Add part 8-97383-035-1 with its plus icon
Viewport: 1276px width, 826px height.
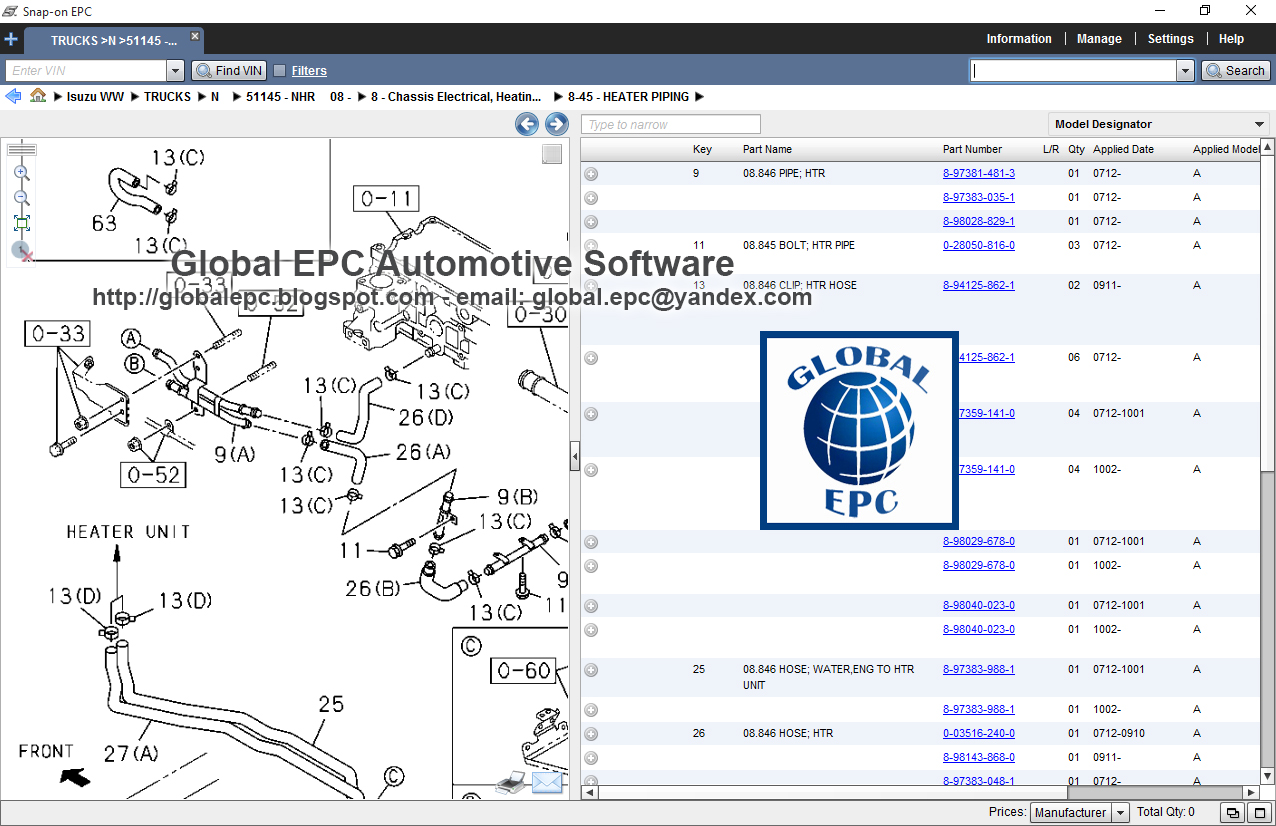(591, 198)
